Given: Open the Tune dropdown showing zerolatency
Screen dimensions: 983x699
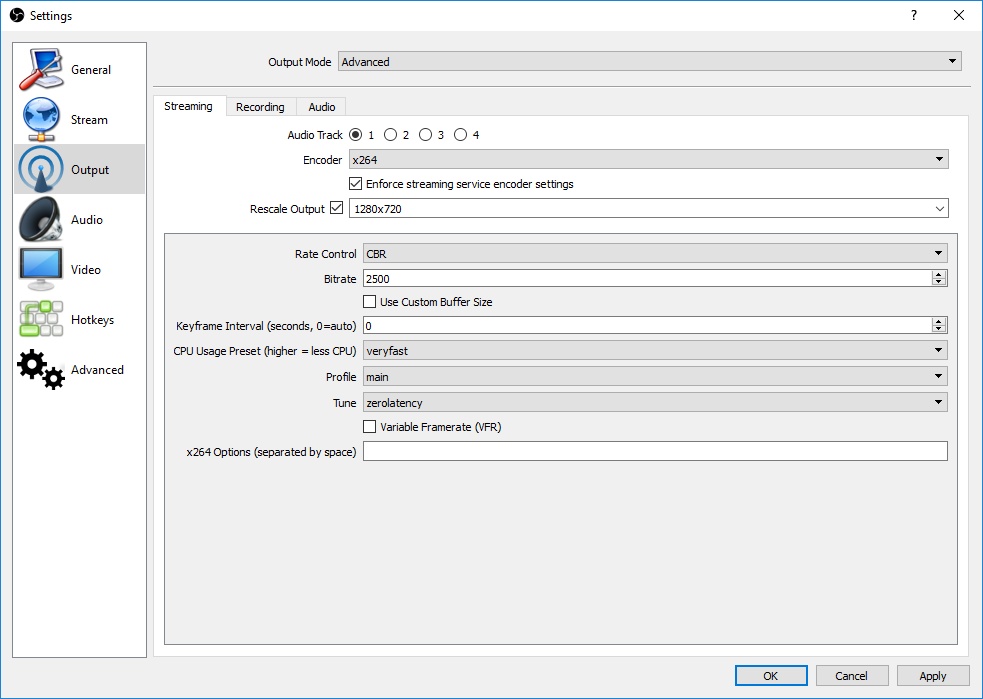Looking at the screenshot, I should coord(655,402).
